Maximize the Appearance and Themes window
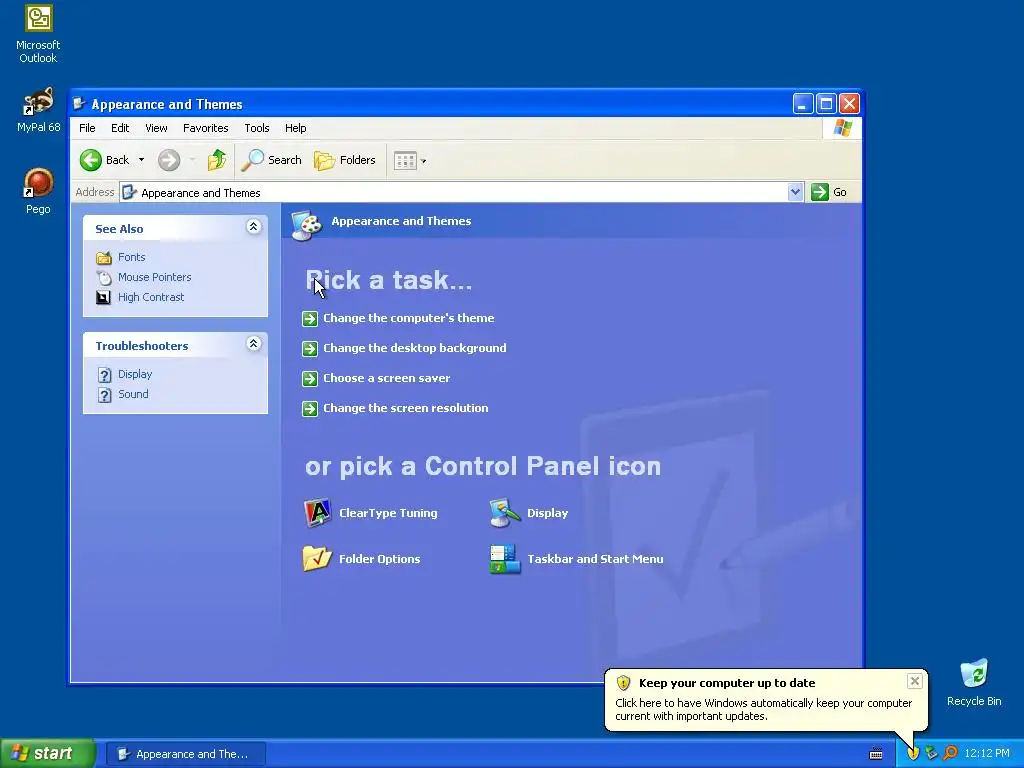This screenshot has height=768, width=1024. click(x=826, y=104)
